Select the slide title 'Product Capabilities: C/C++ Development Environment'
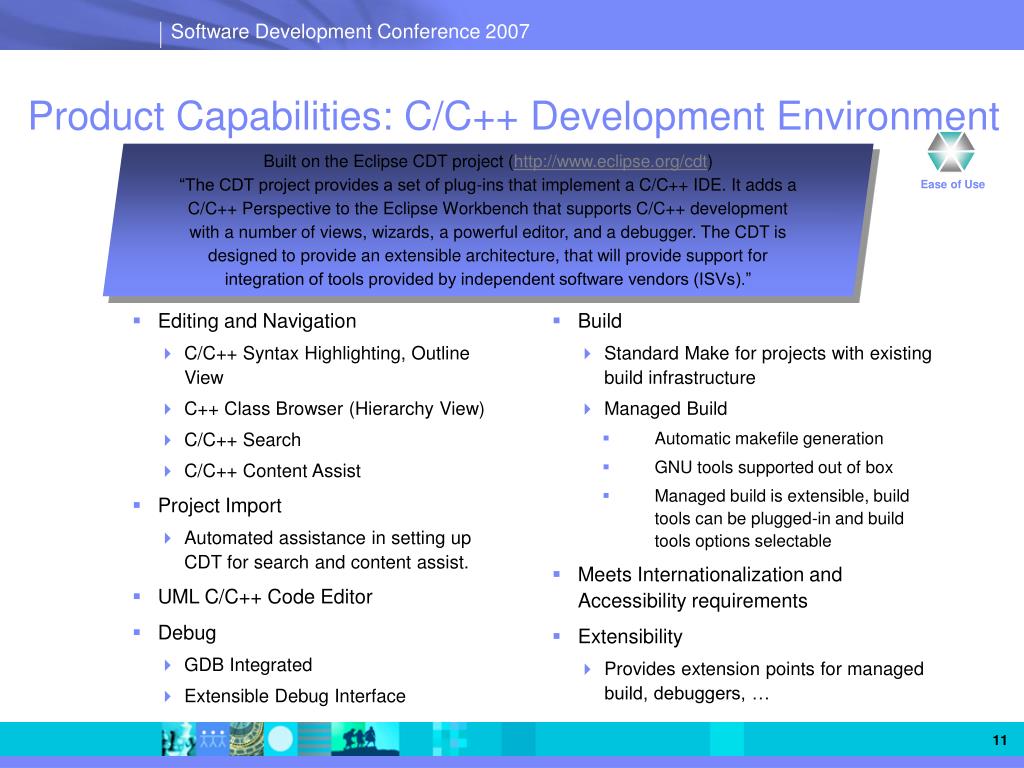Screen dimensions: 1024x768 click(514, 117)
